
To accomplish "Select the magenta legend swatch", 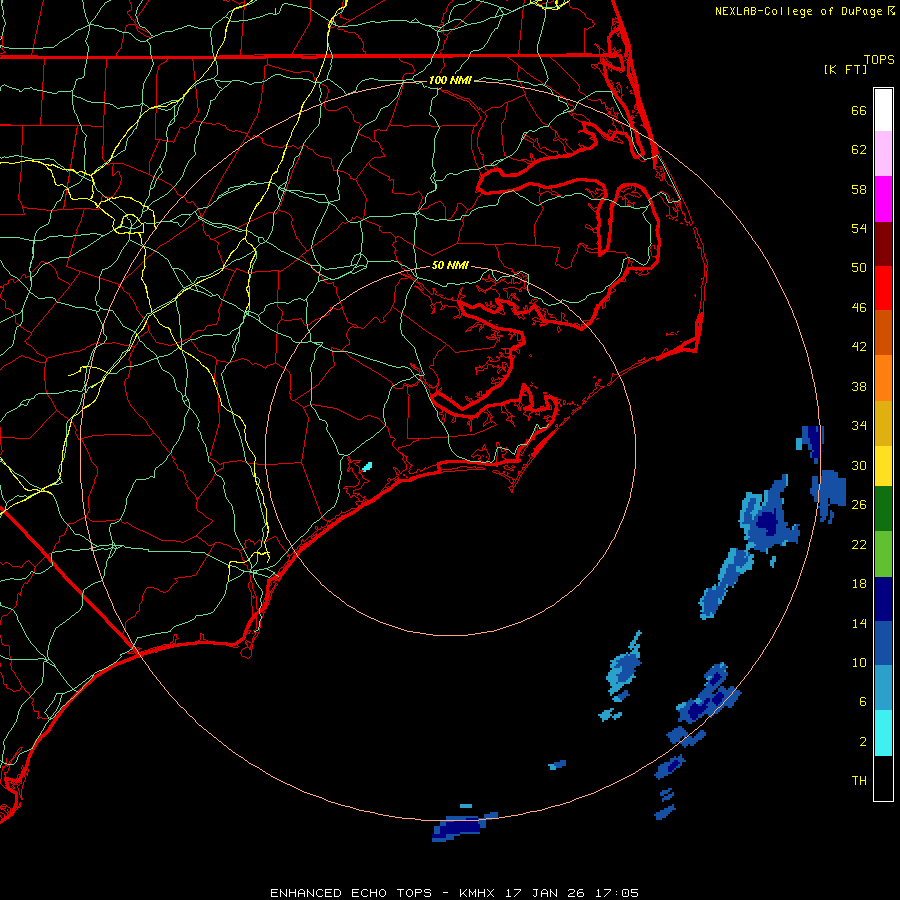I will point(883,199).
